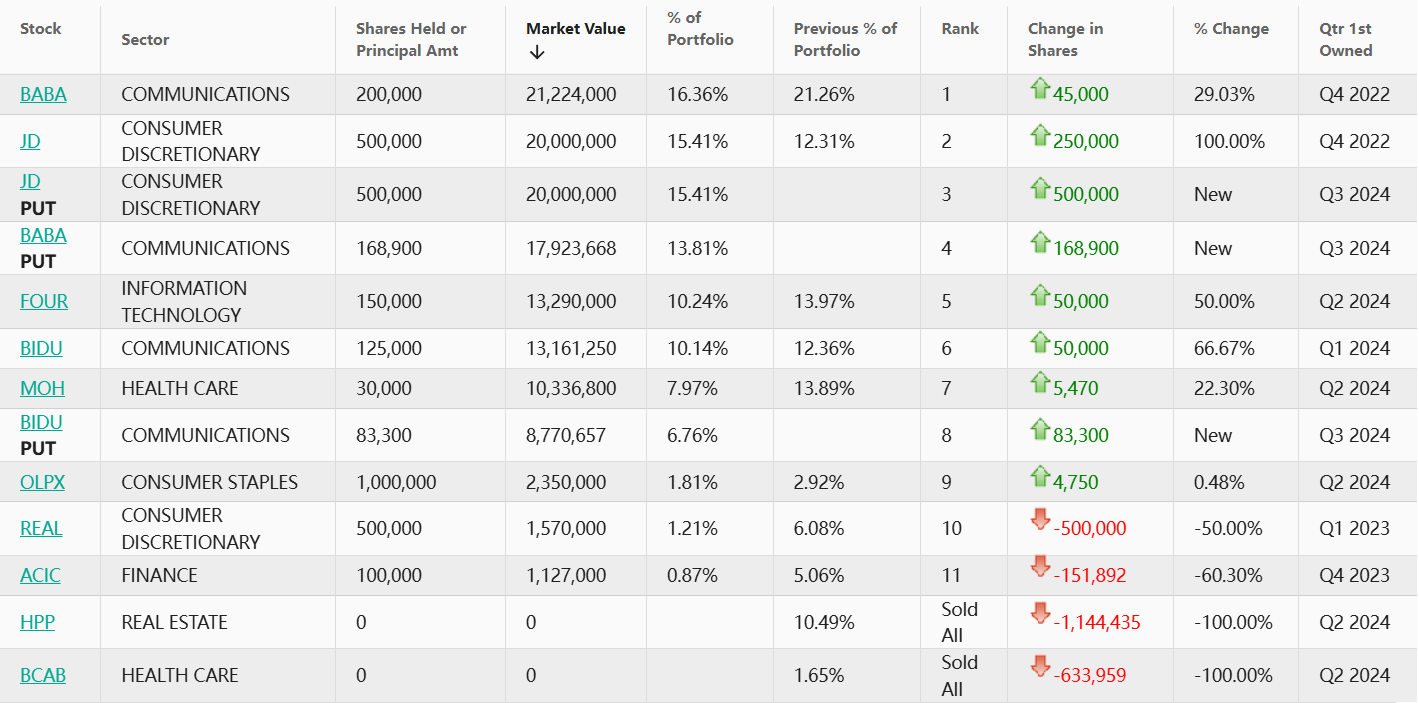Click green up arrow beside 83,300 change
This screenshot has height=703, width=1419.
click(1040, 428)
